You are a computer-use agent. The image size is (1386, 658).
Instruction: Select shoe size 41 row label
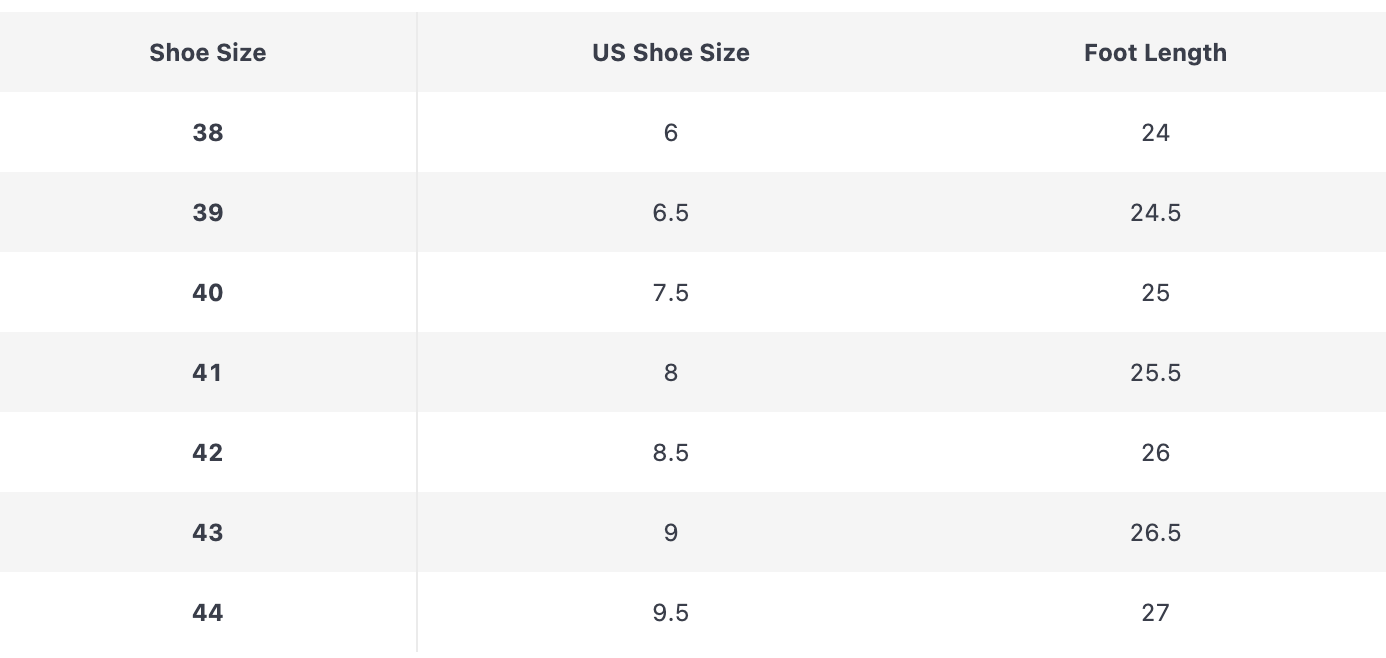pyautogui.click(x=208, y=373)
